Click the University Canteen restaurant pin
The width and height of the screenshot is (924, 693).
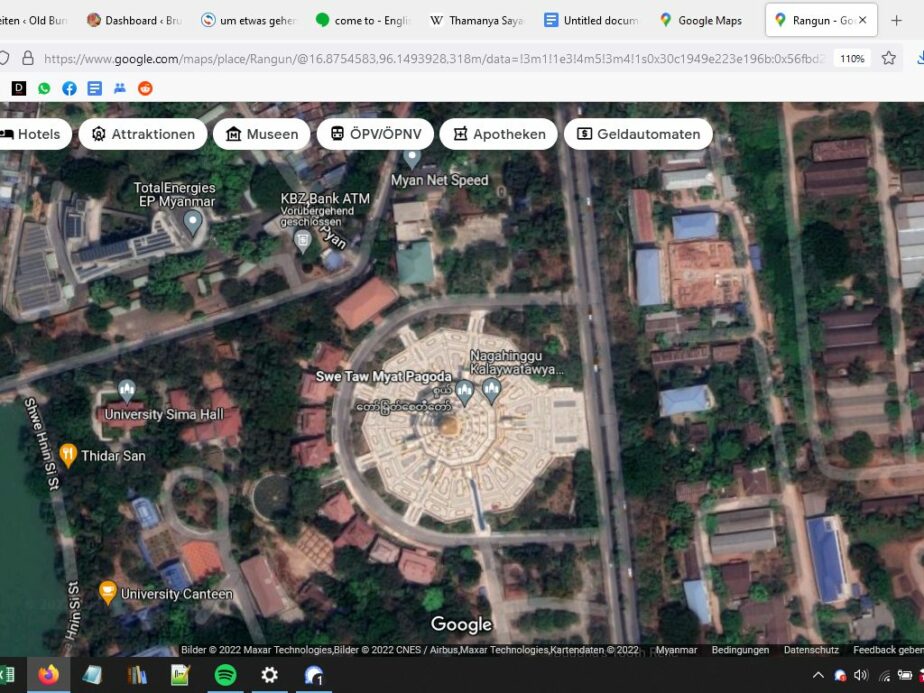[107, 593]
